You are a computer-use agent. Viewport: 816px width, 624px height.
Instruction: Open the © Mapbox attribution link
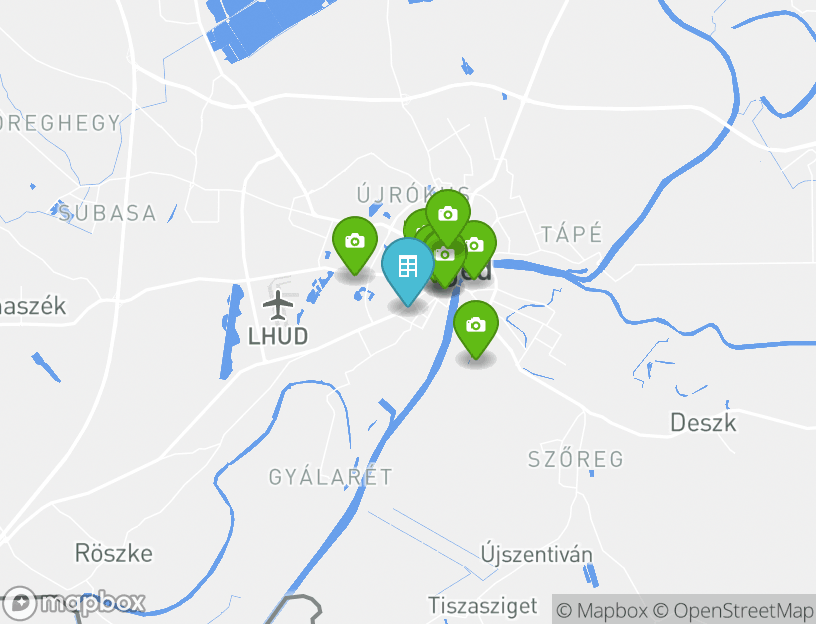coord(602,610)
